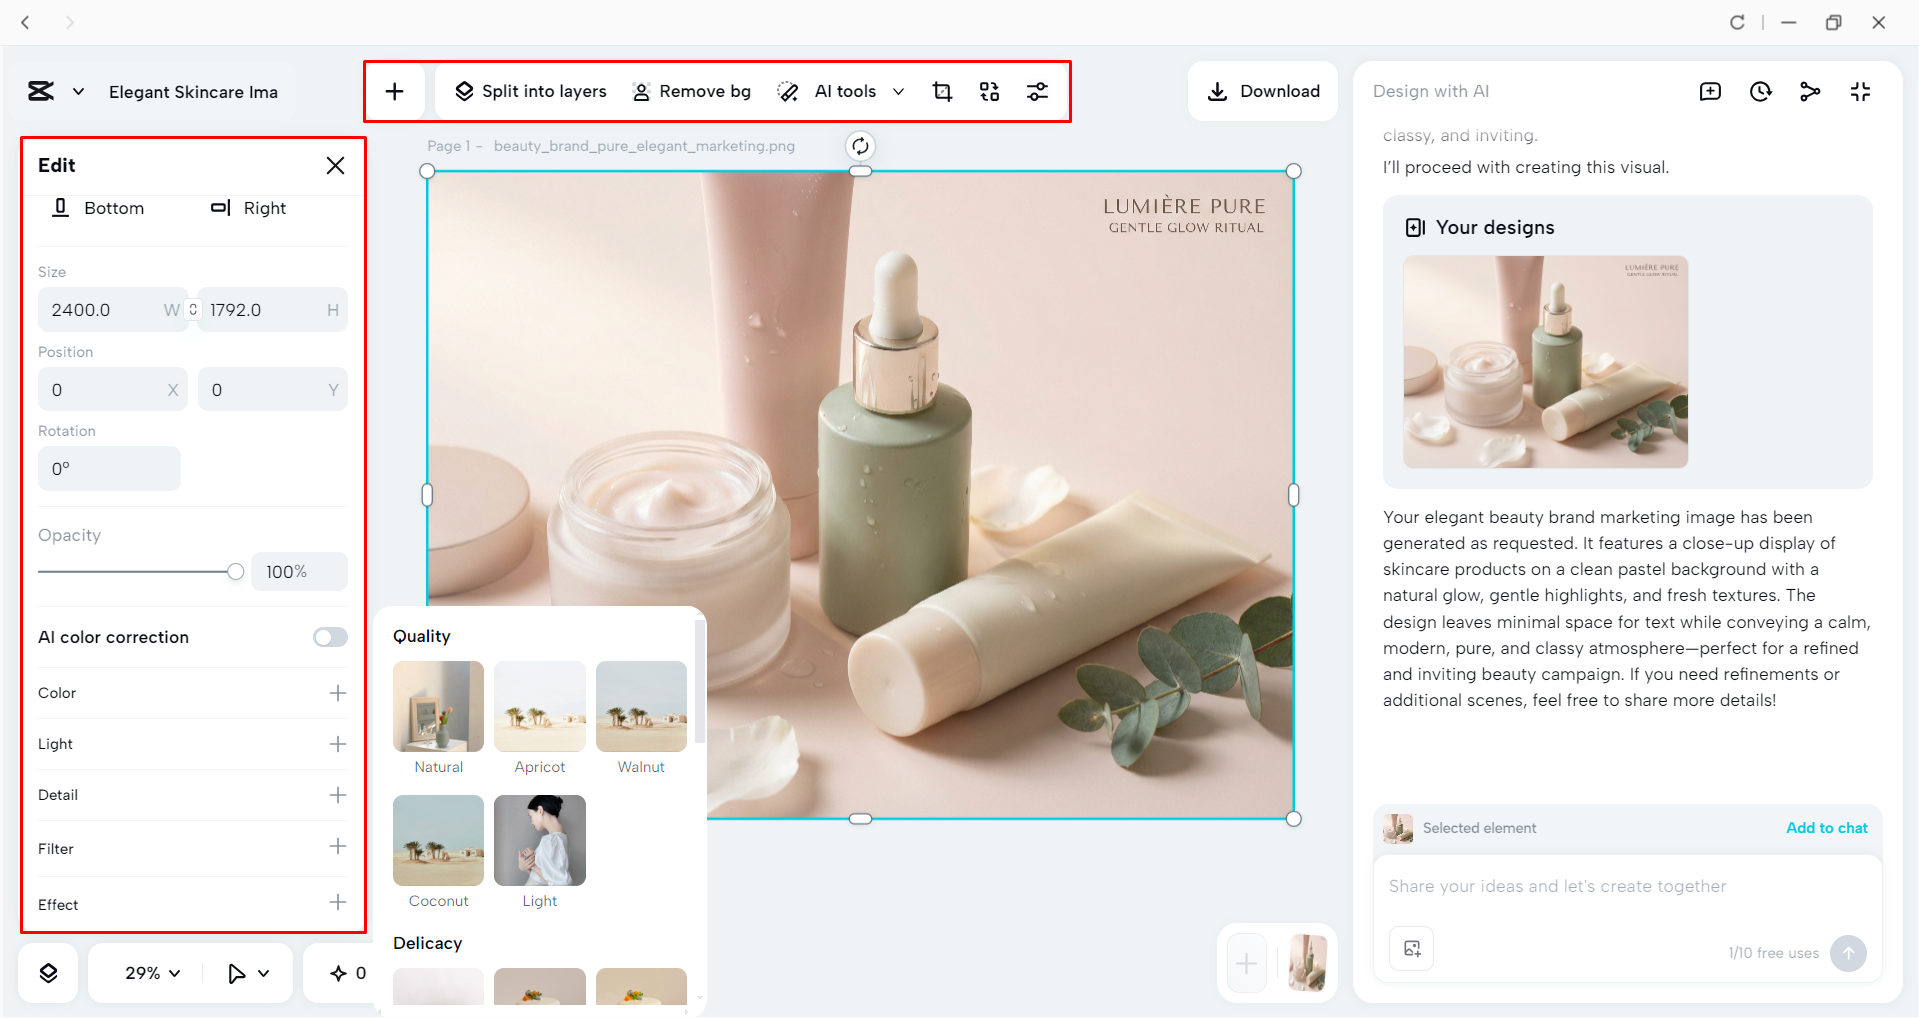Click the LUMIÈRE PURE text on canvas
The height and width of the screenshot is (1018, 1919).
pos(1184,206)
